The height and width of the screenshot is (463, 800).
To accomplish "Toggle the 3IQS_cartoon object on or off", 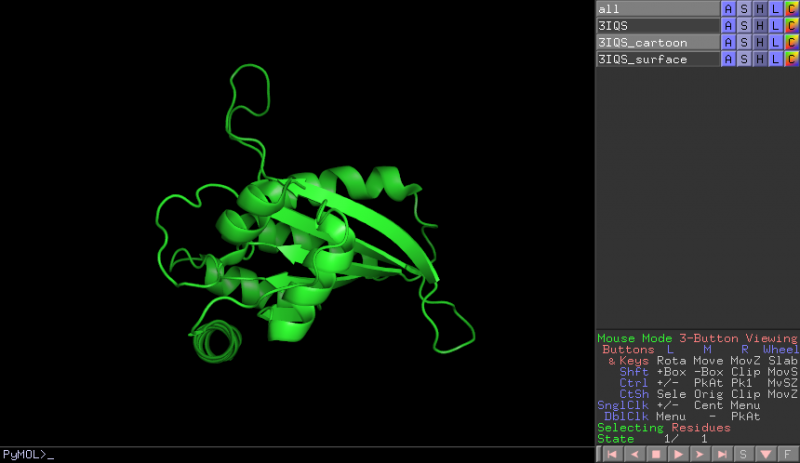I will point(657,42).
